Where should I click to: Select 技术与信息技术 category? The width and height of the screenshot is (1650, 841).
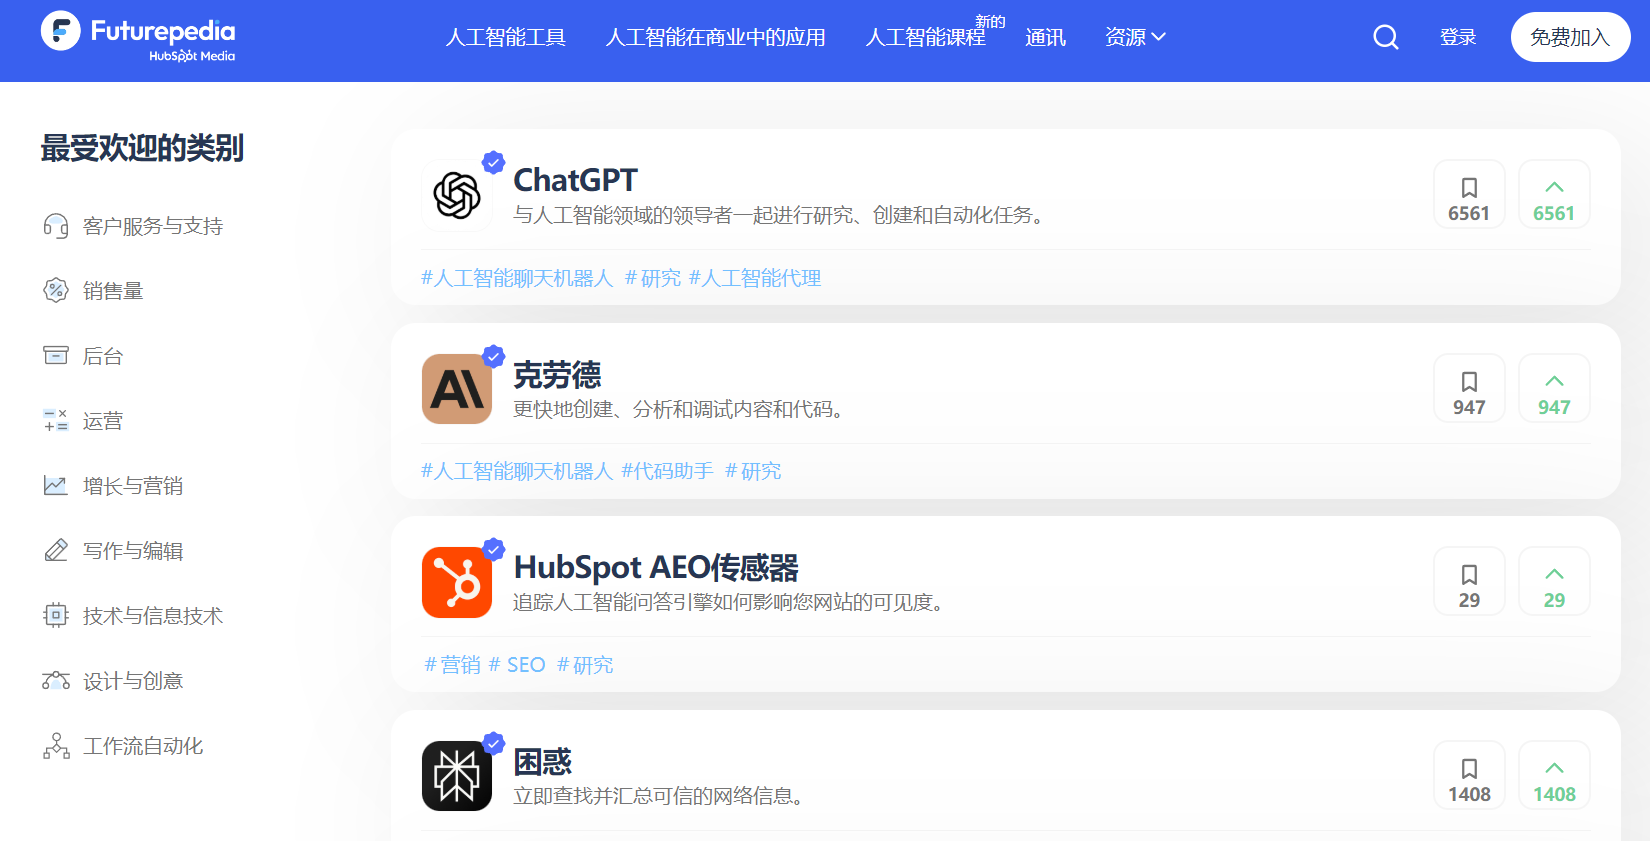153,616
